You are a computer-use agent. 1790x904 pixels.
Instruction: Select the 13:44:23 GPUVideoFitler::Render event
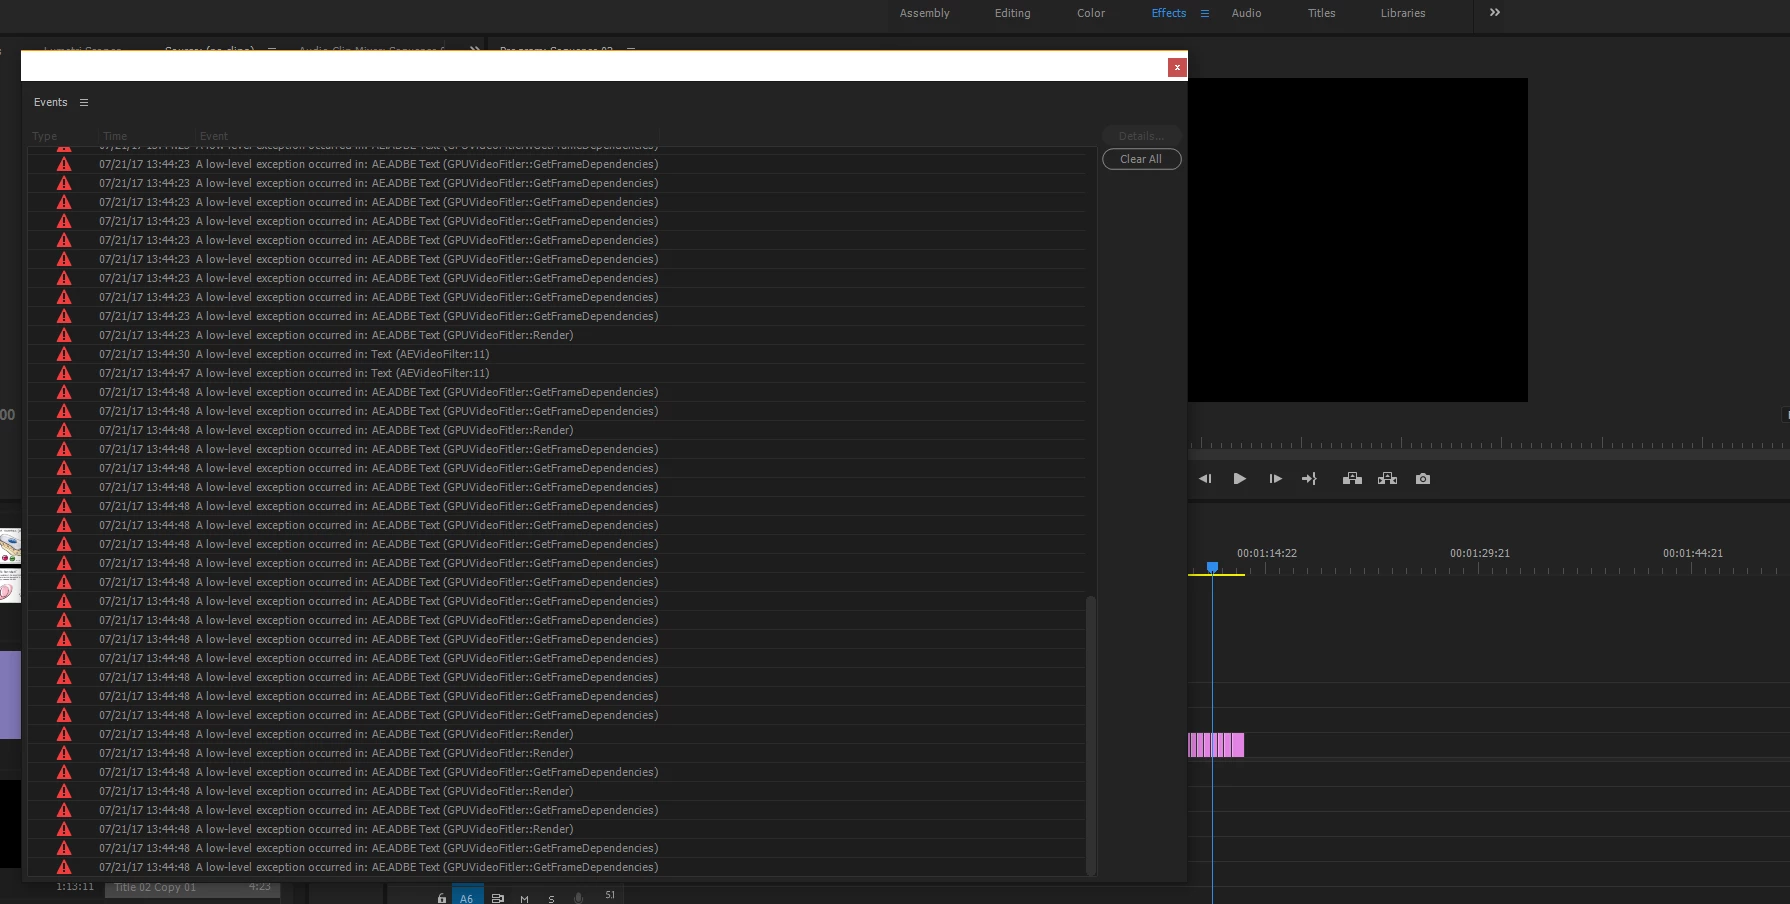(x=556, y=335)
